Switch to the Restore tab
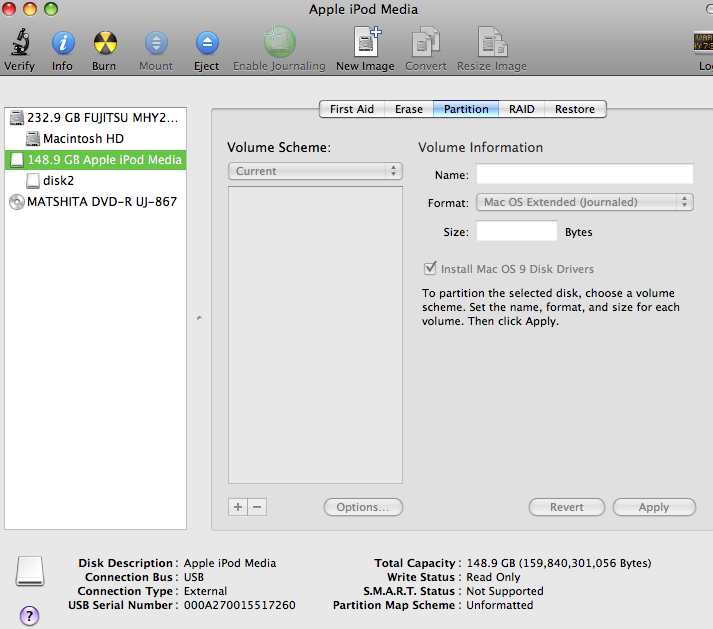Image resolution: width=713 pixels, height=629 pixels. (575, 109)
